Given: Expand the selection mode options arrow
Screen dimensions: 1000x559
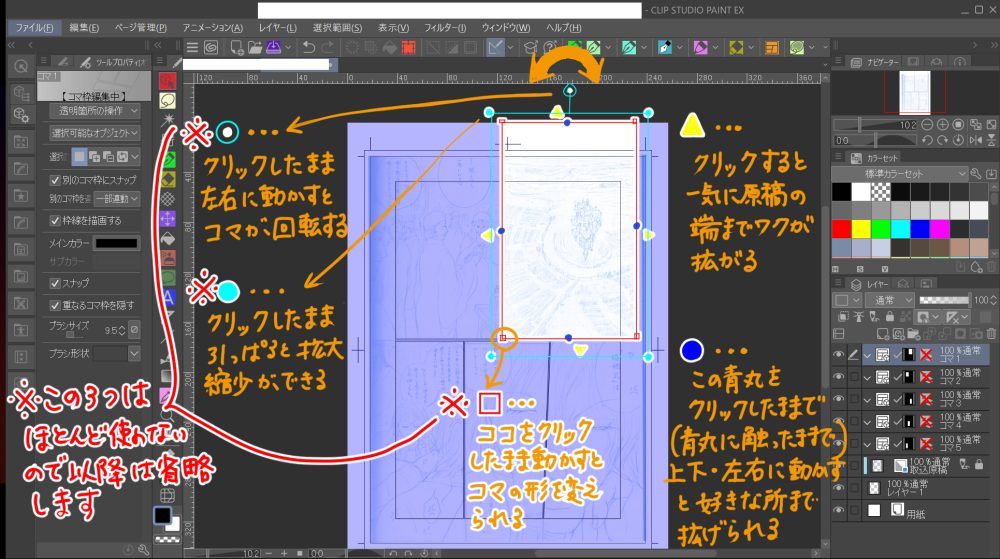Looking at the screenshot, I should pos(135,156).
